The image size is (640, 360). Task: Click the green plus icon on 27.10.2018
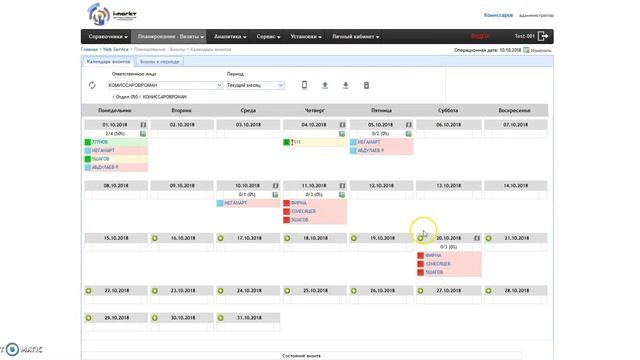[x=420, y=291]
